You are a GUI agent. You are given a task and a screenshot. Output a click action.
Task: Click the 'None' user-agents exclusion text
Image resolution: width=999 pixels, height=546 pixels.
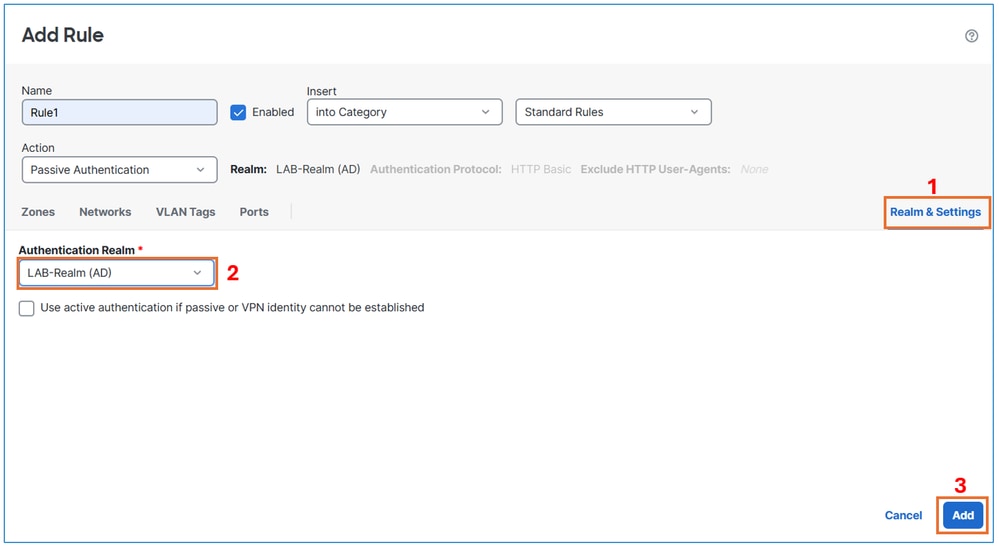pos(754,169)
